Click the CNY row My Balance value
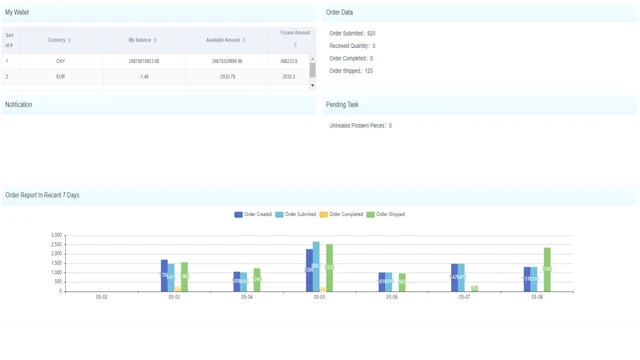 pos(144,61)
